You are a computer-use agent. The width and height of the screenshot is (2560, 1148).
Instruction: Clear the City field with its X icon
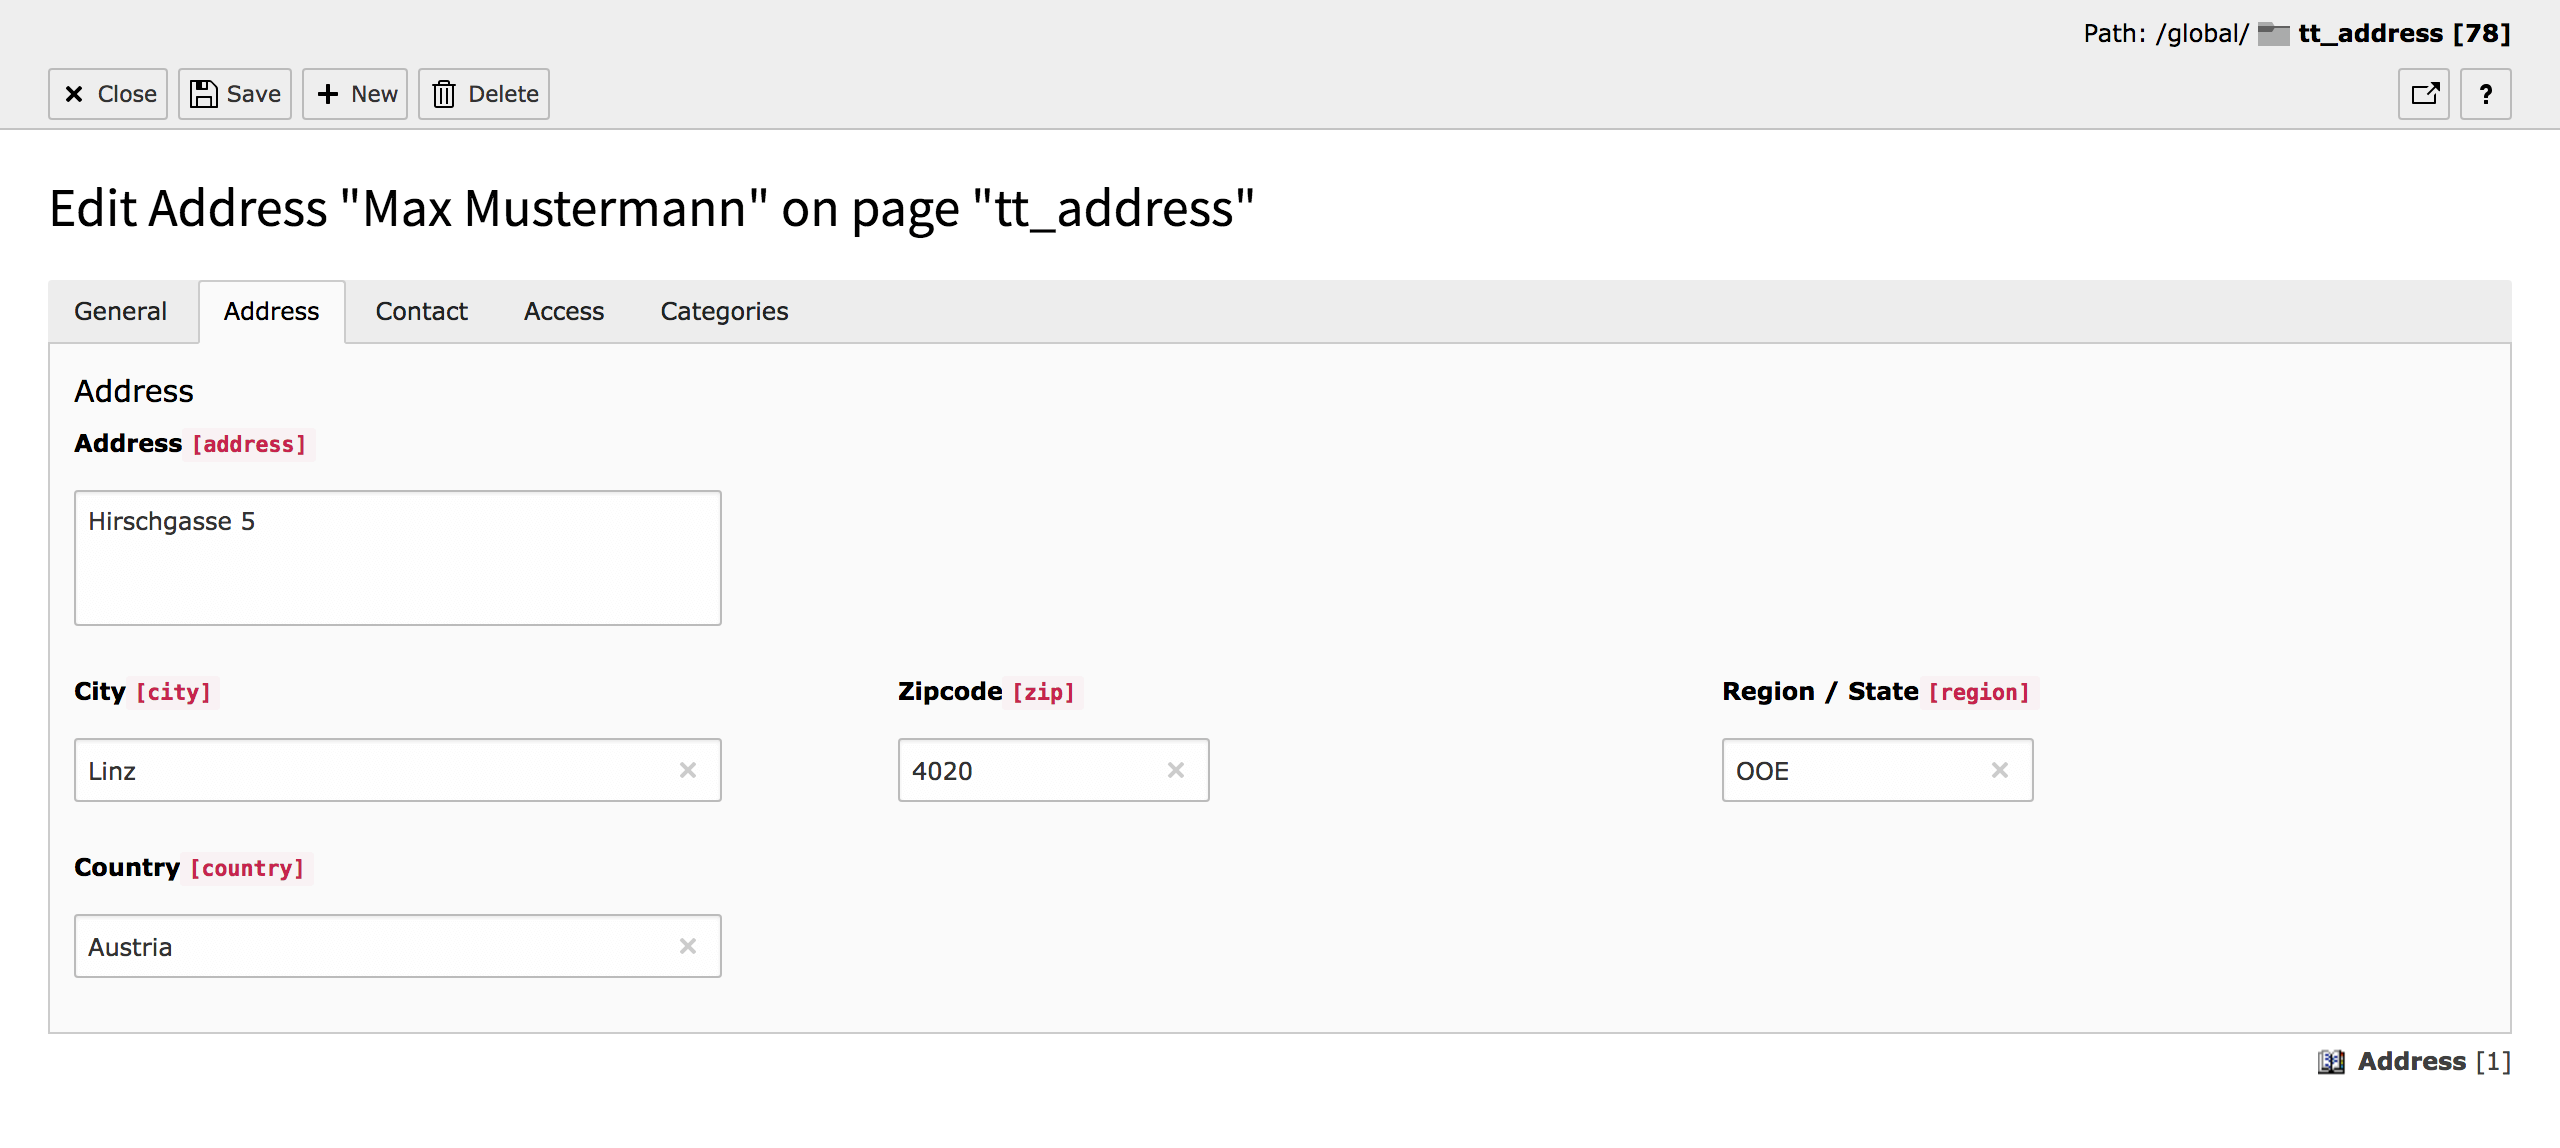coord(688,770)
